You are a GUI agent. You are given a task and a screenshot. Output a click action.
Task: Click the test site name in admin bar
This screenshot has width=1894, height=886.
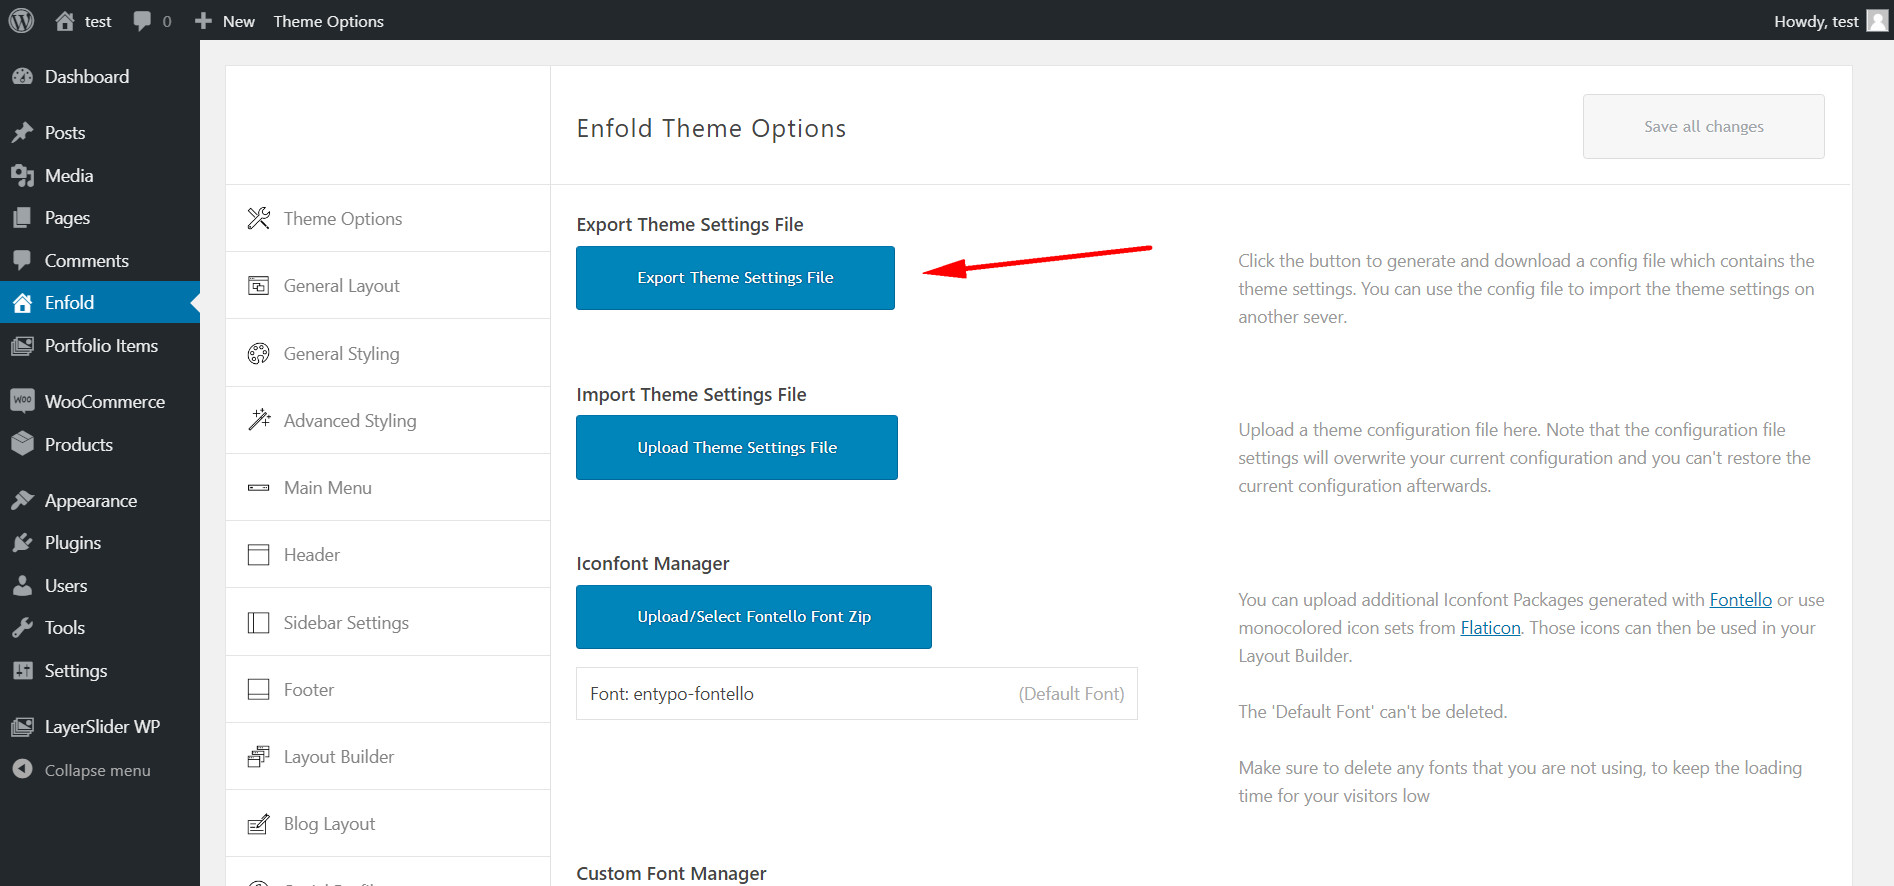click(x=98, y=21)
